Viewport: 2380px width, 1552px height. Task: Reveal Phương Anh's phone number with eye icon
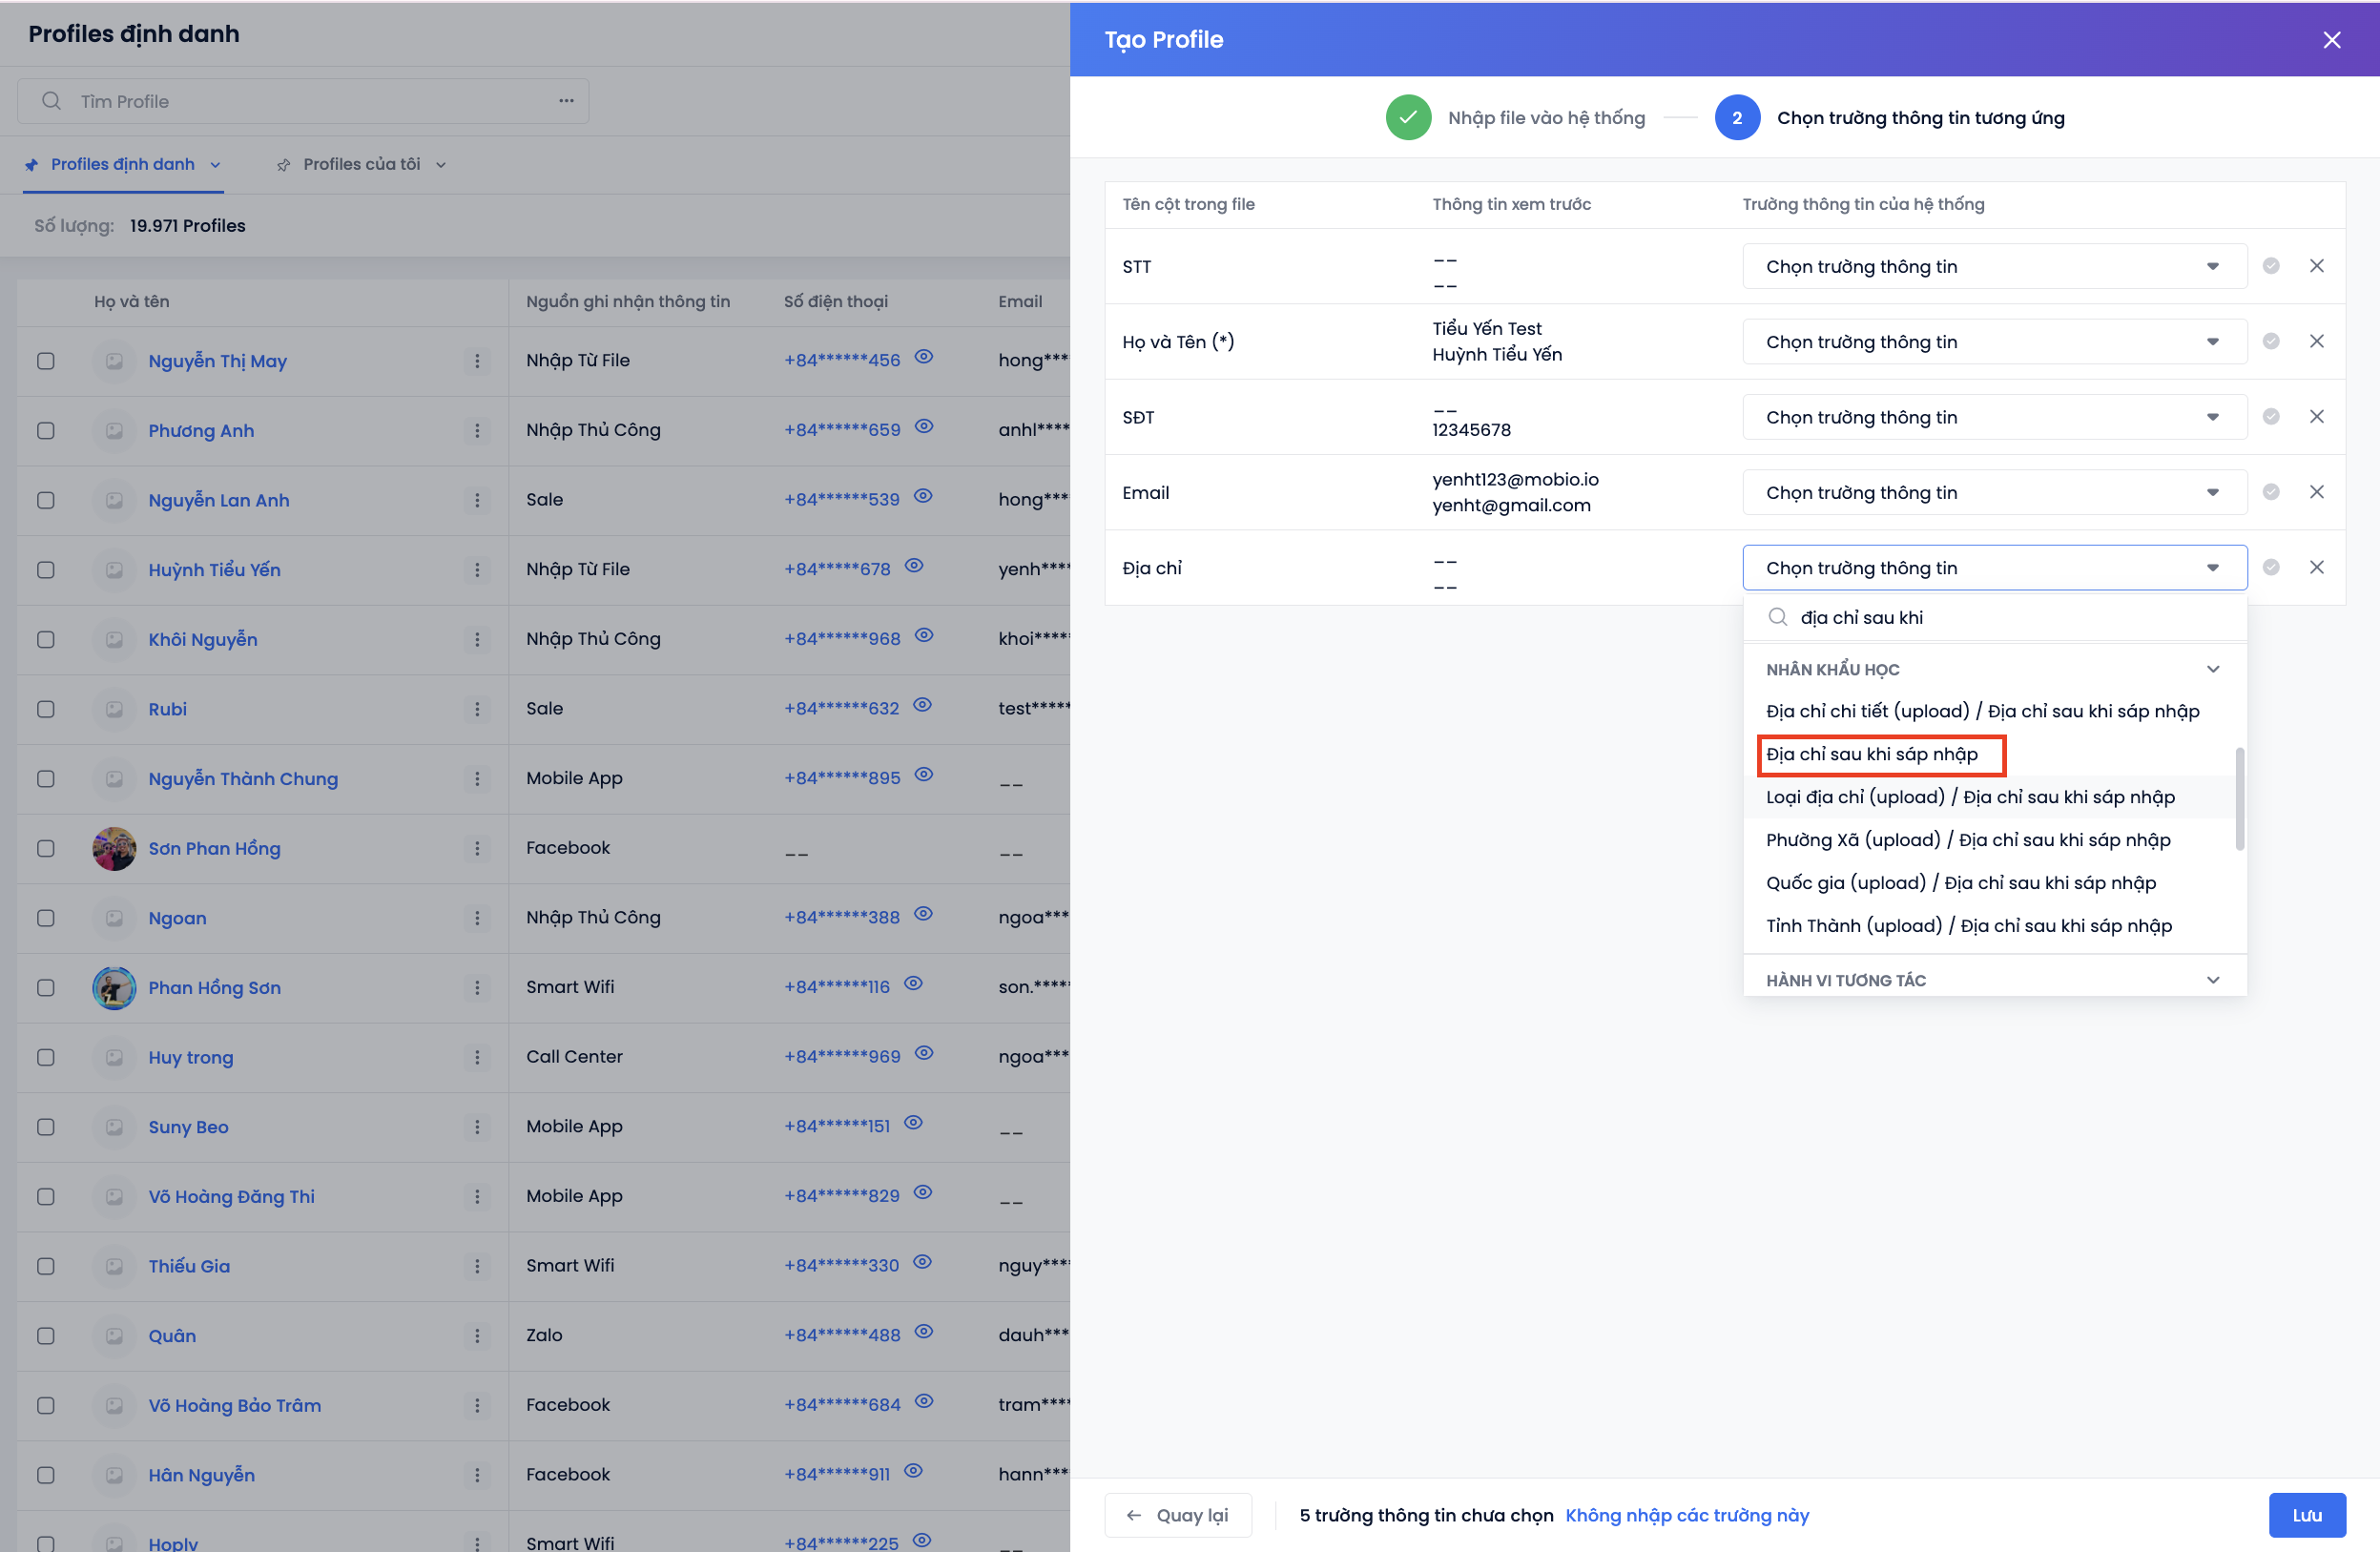pos(924,427)
